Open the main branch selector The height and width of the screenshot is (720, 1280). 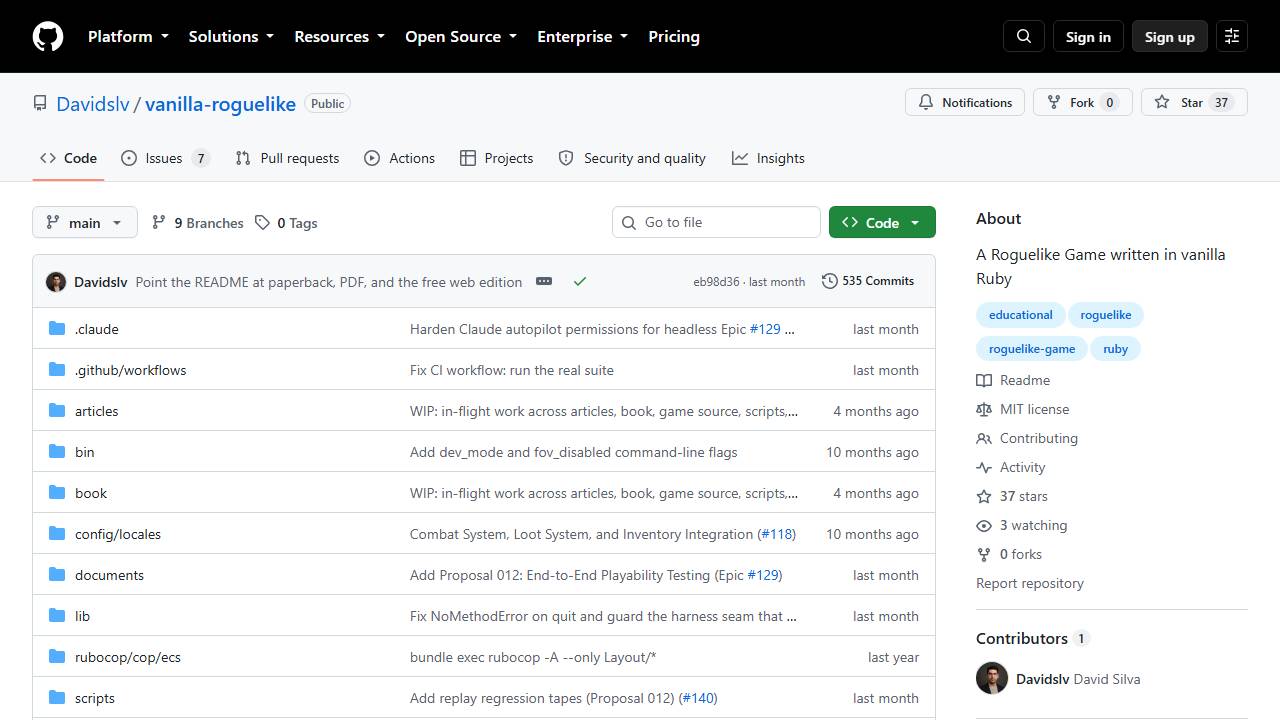85,223
